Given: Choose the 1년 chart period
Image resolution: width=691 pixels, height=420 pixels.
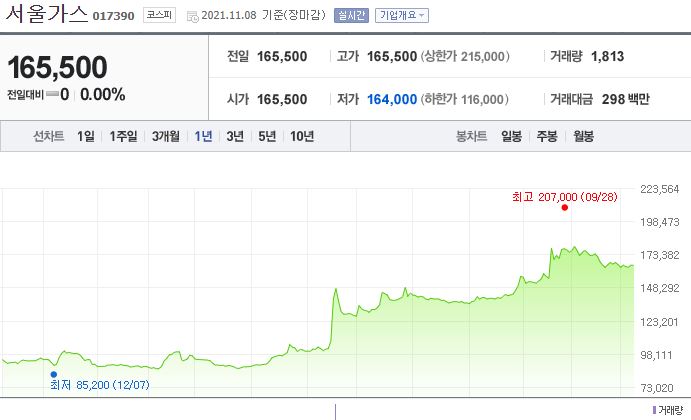Looking at the screenshot, I should 204,136.
